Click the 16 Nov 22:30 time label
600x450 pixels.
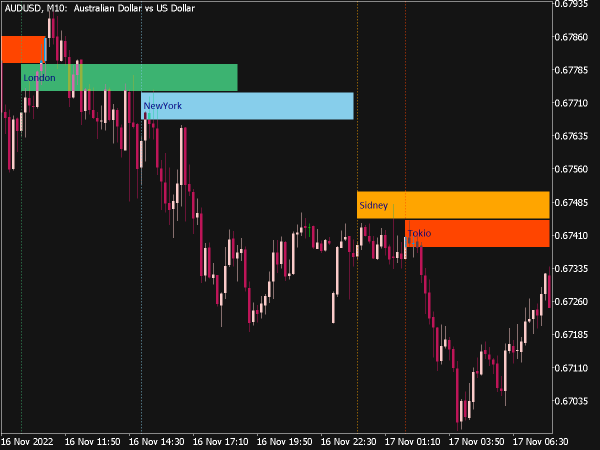pyautogui.click(x=348, y=442)
